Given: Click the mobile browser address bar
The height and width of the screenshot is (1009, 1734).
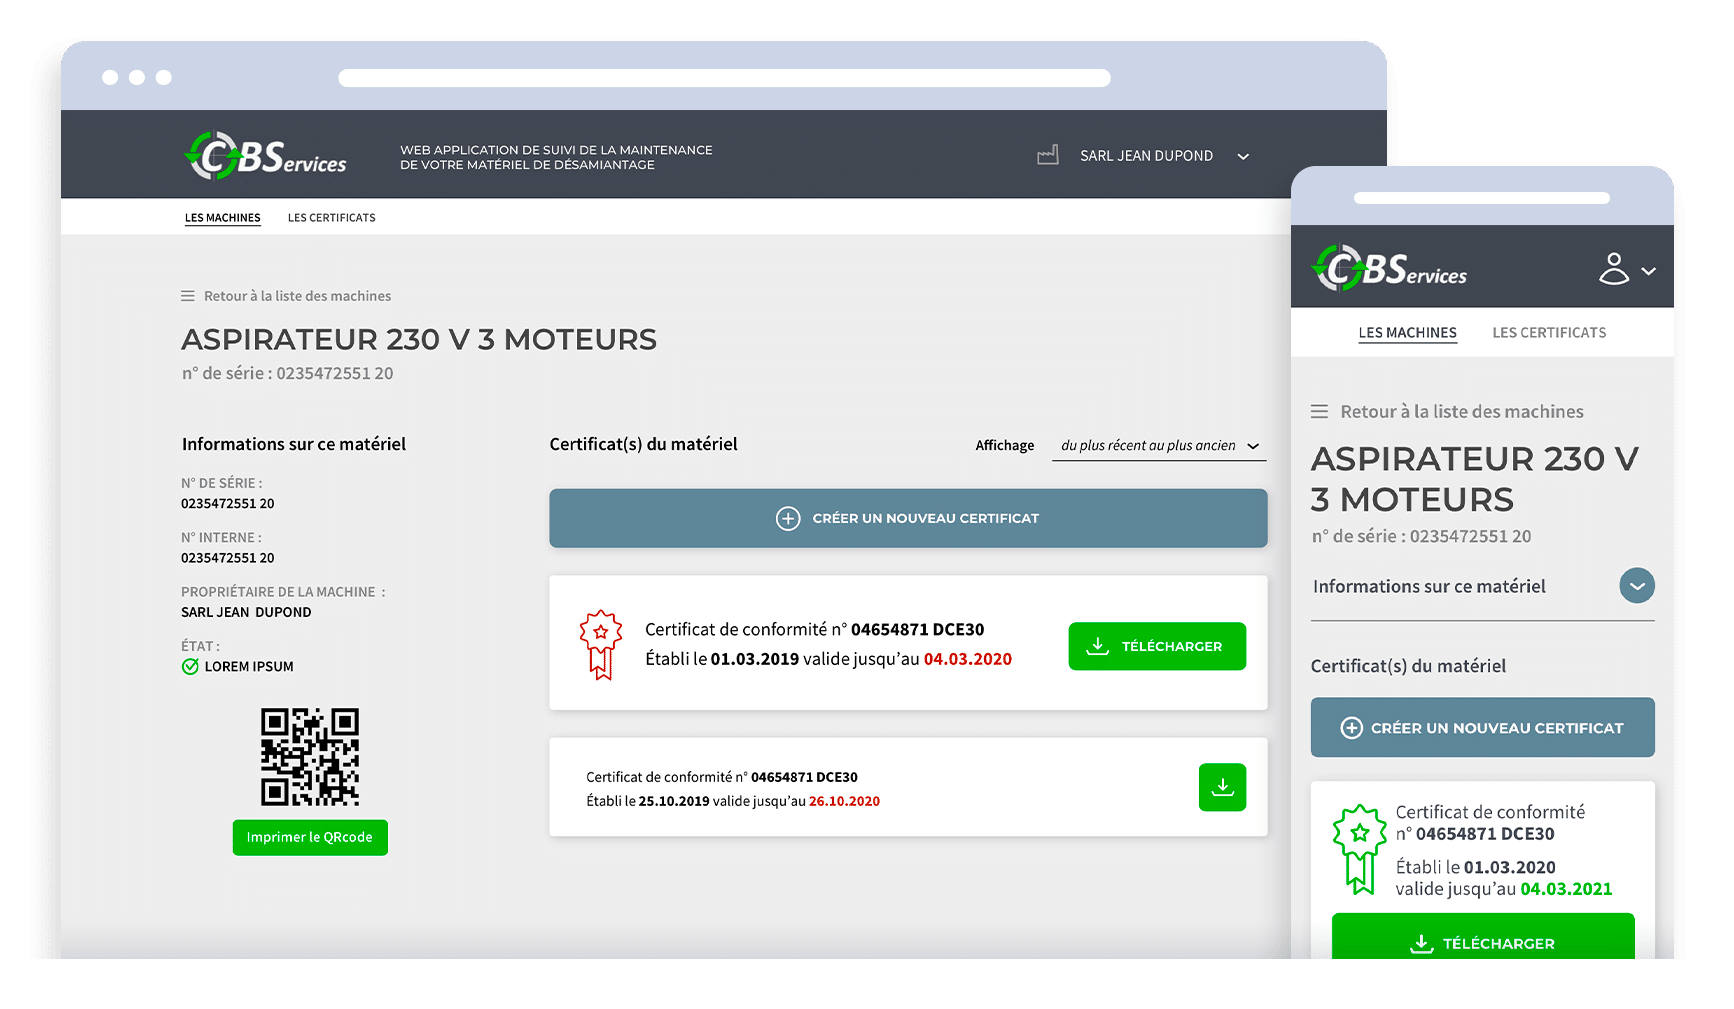Looking at the screenshot, I should coord(1481,198).
